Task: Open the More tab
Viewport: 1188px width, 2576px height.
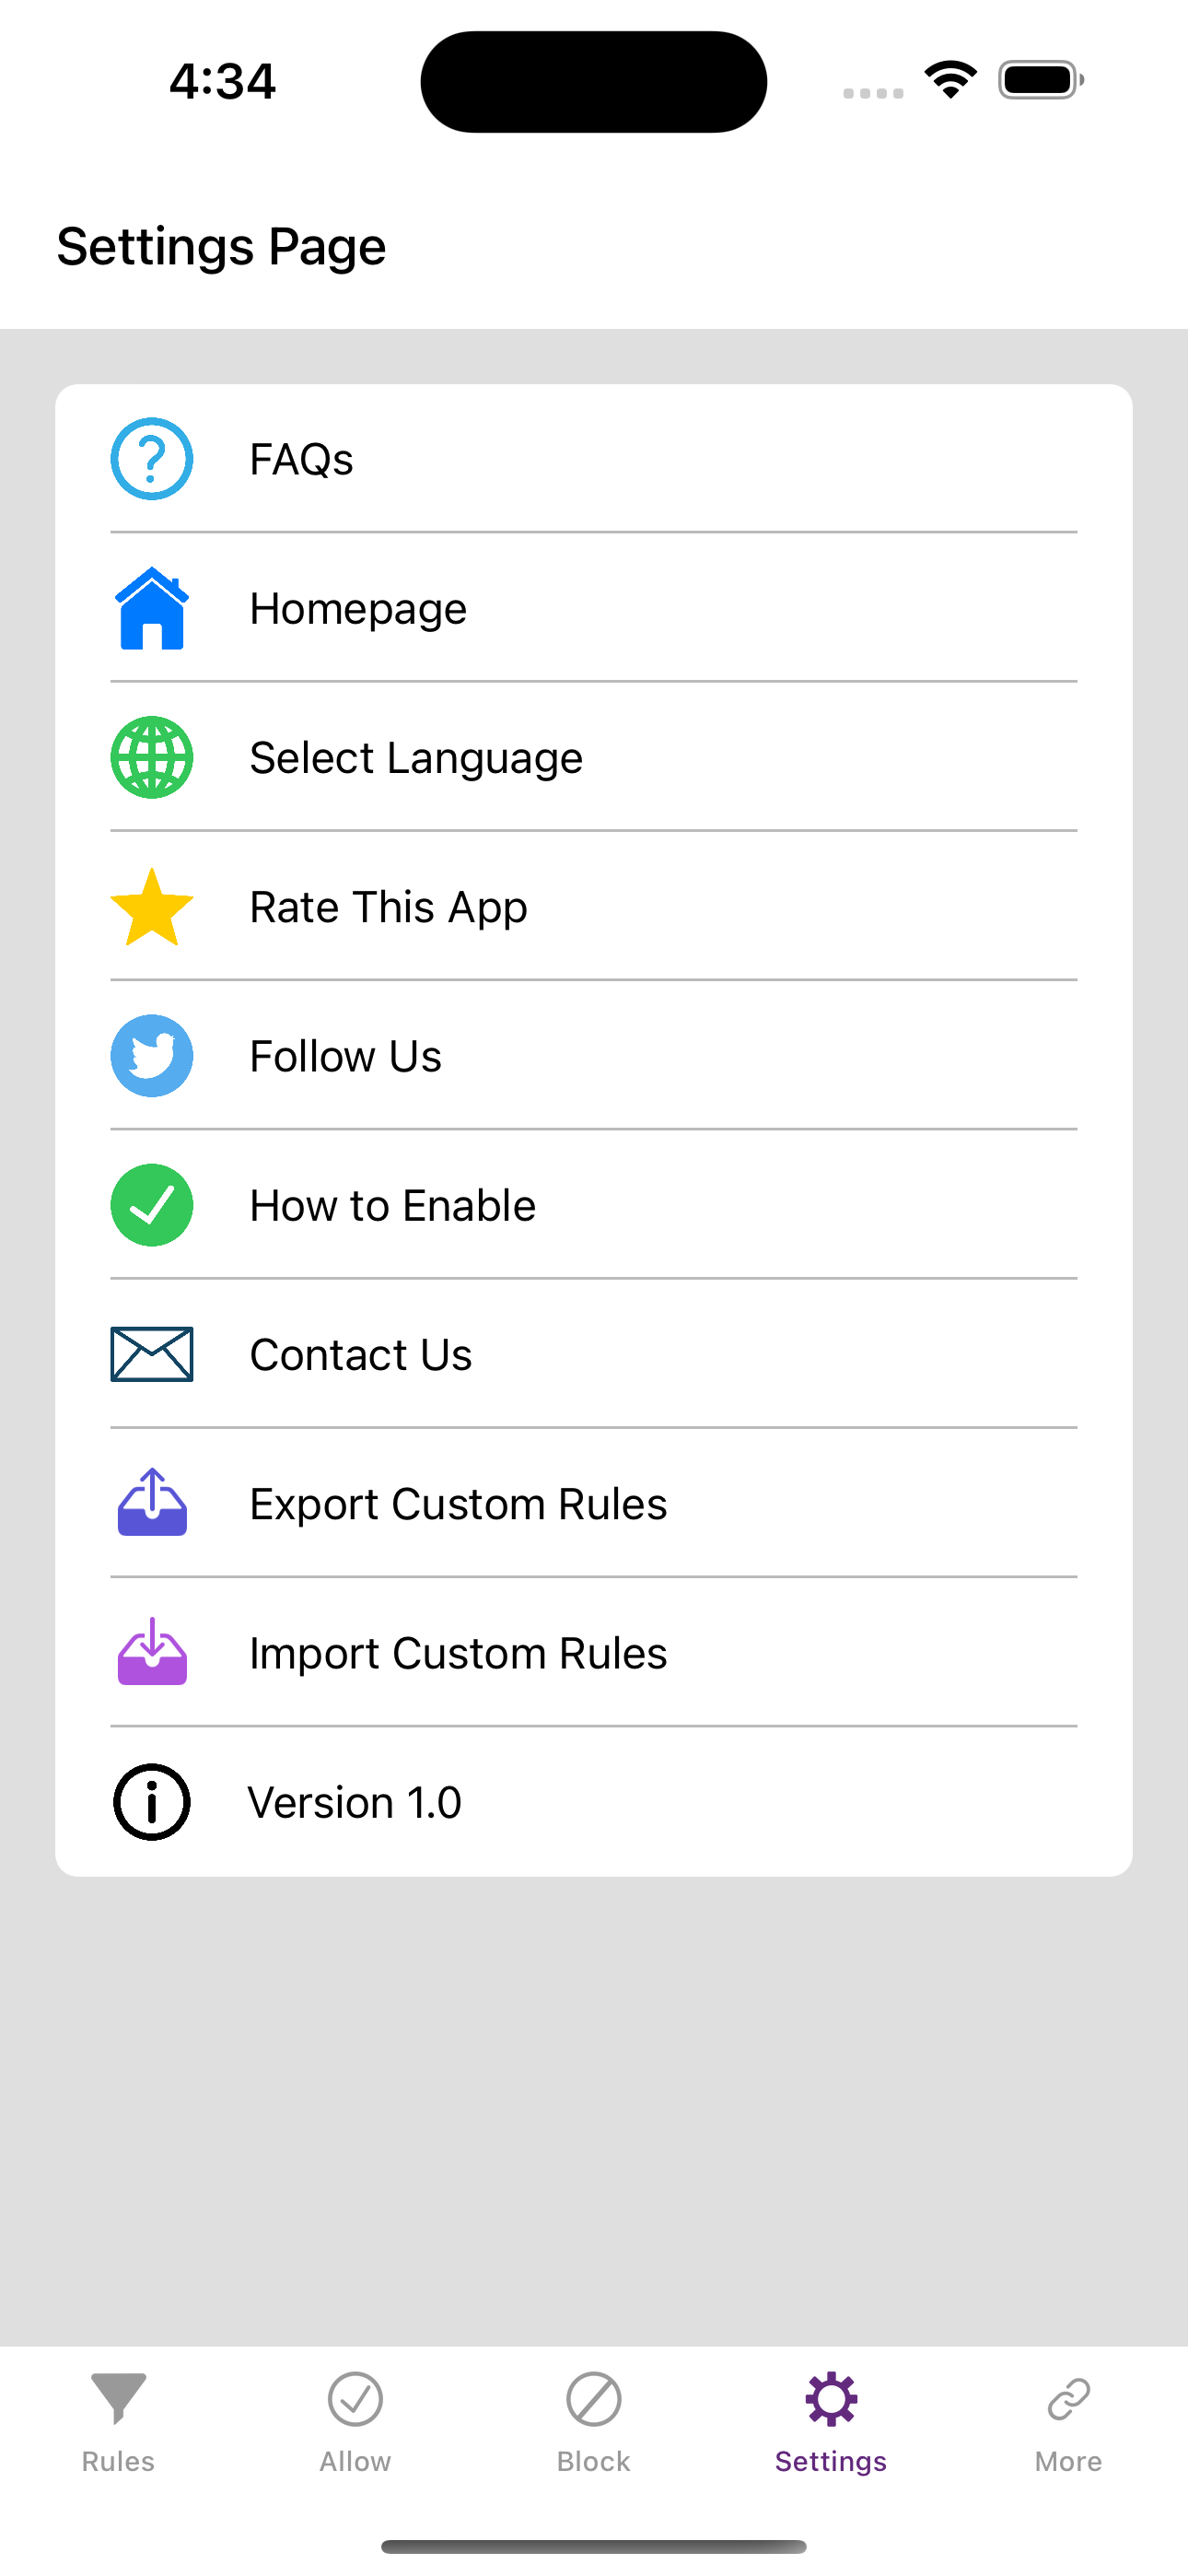Action: [x=1068, y=2421]
